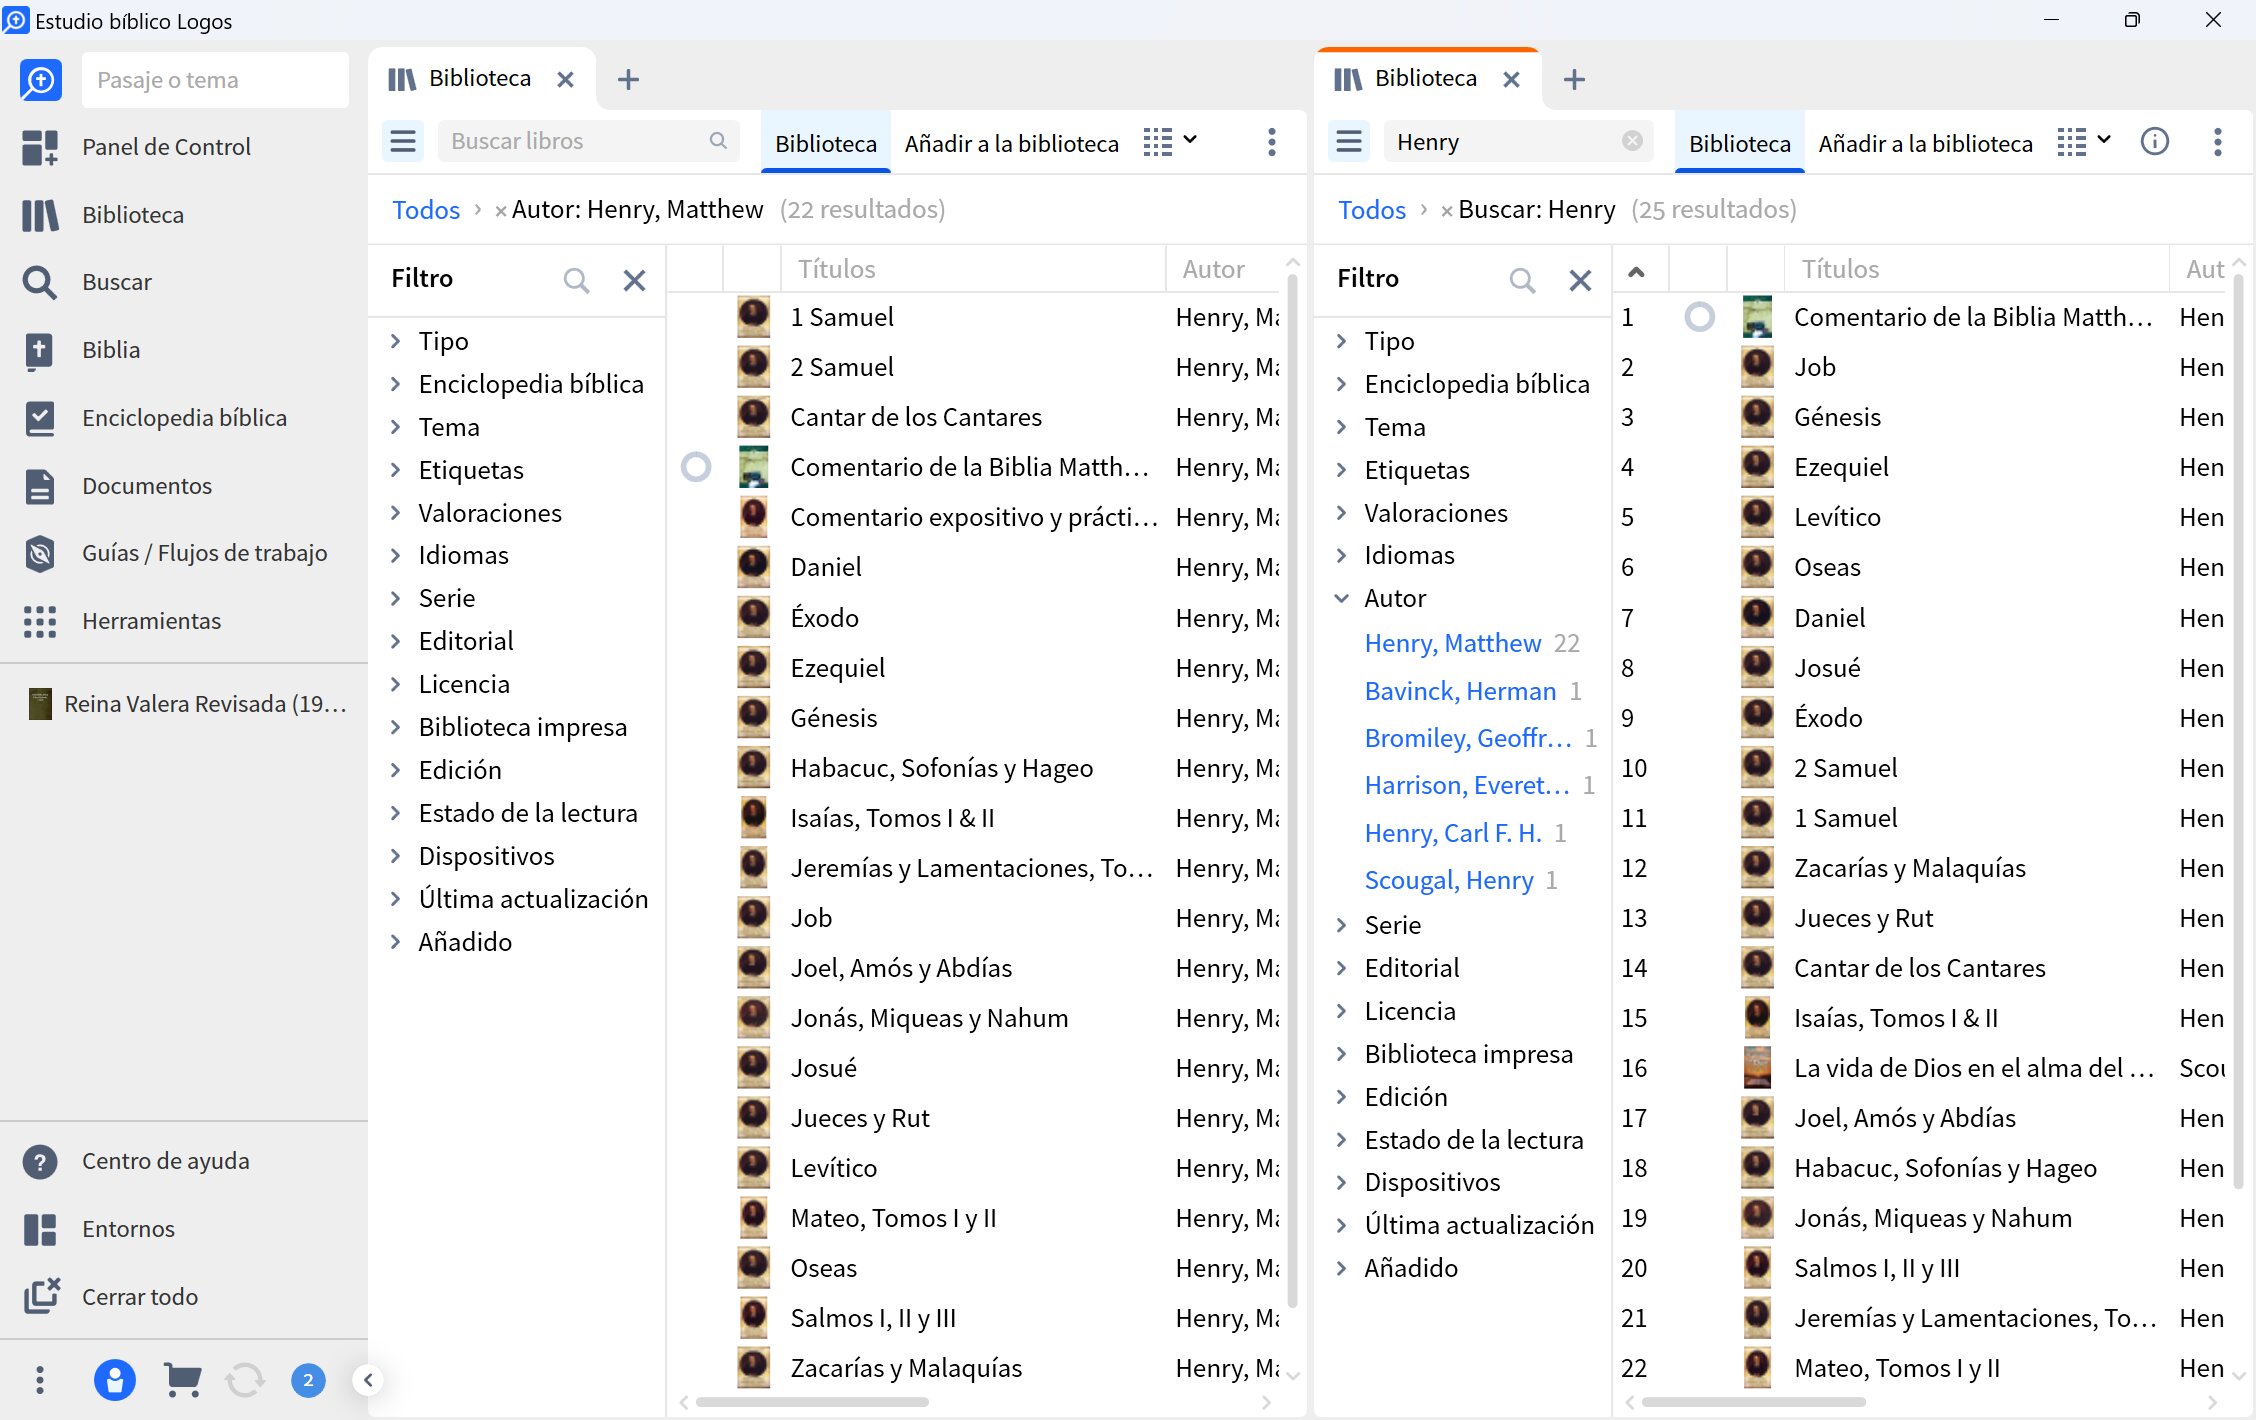Focus the Pasaje o tema input

point(215,80)
